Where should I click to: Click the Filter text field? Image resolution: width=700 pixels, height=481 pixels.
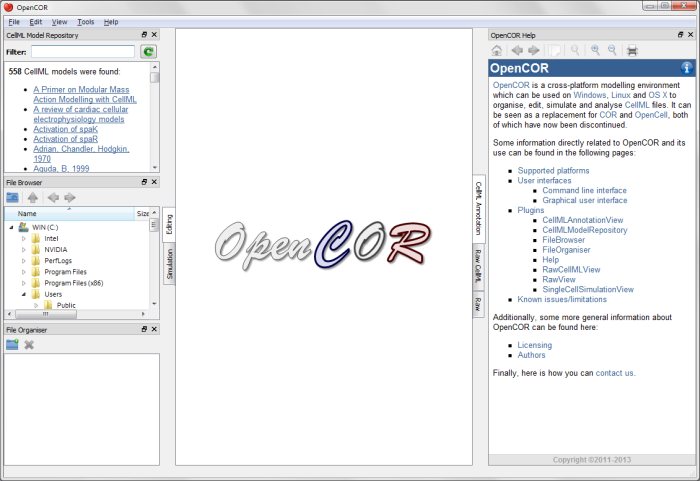83,52
